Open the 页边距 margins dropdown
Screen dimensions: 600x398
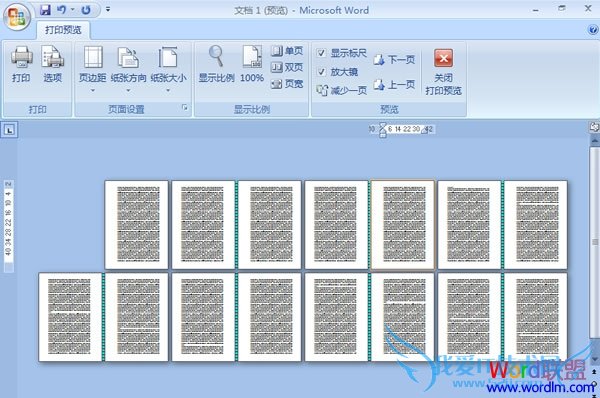[92, 70]
